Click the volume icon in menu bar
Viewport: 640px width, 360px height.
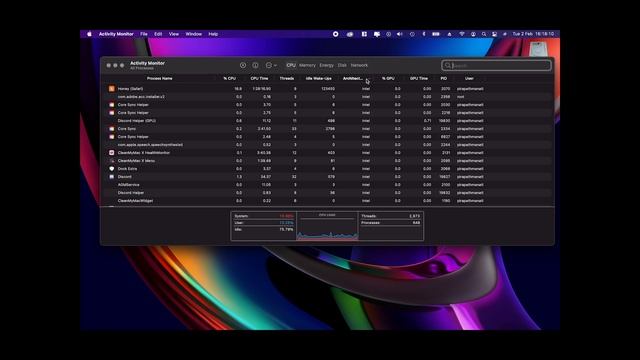coord(400,34)
